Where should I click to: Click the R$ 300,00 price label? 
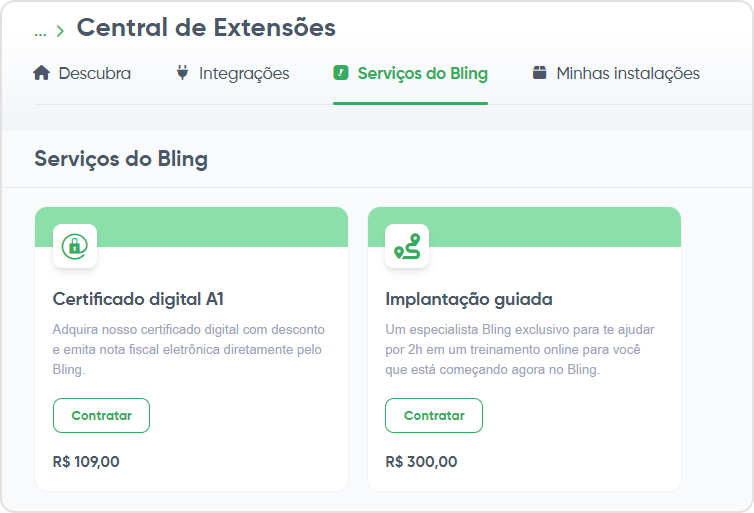pos(421,462)
